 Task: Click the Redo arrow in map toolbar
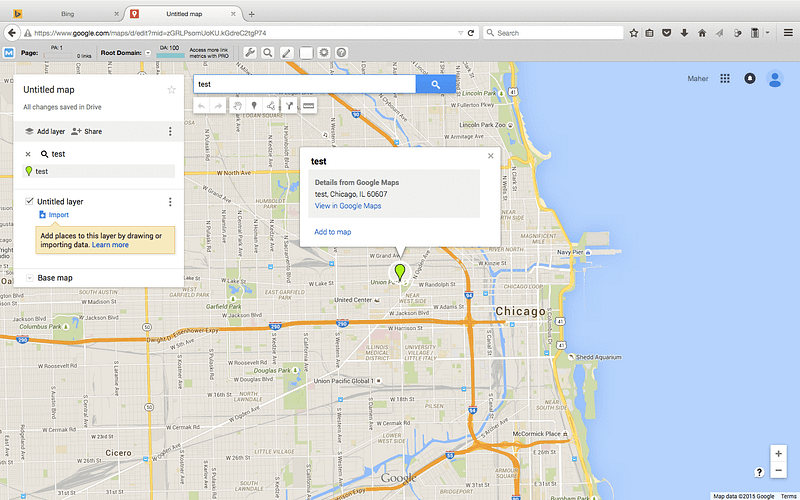tap(218, 106)
